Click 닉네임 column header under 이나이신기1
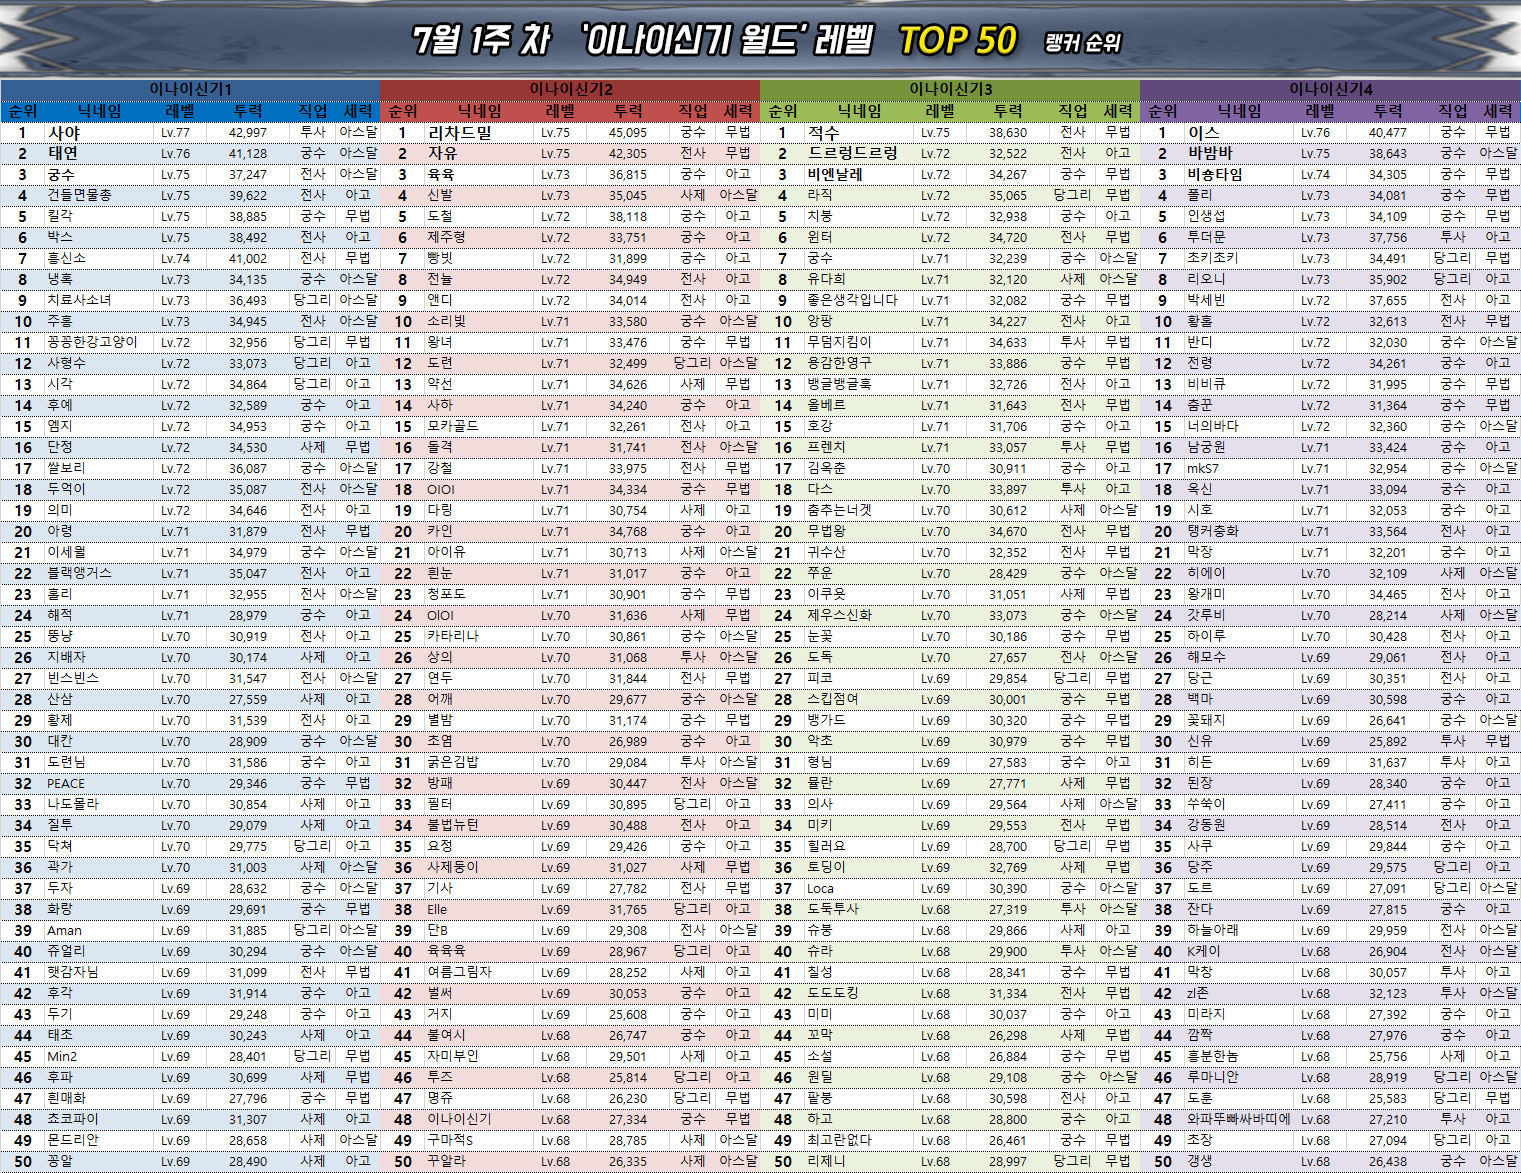 pyautogui.click(x=100, y=111)
